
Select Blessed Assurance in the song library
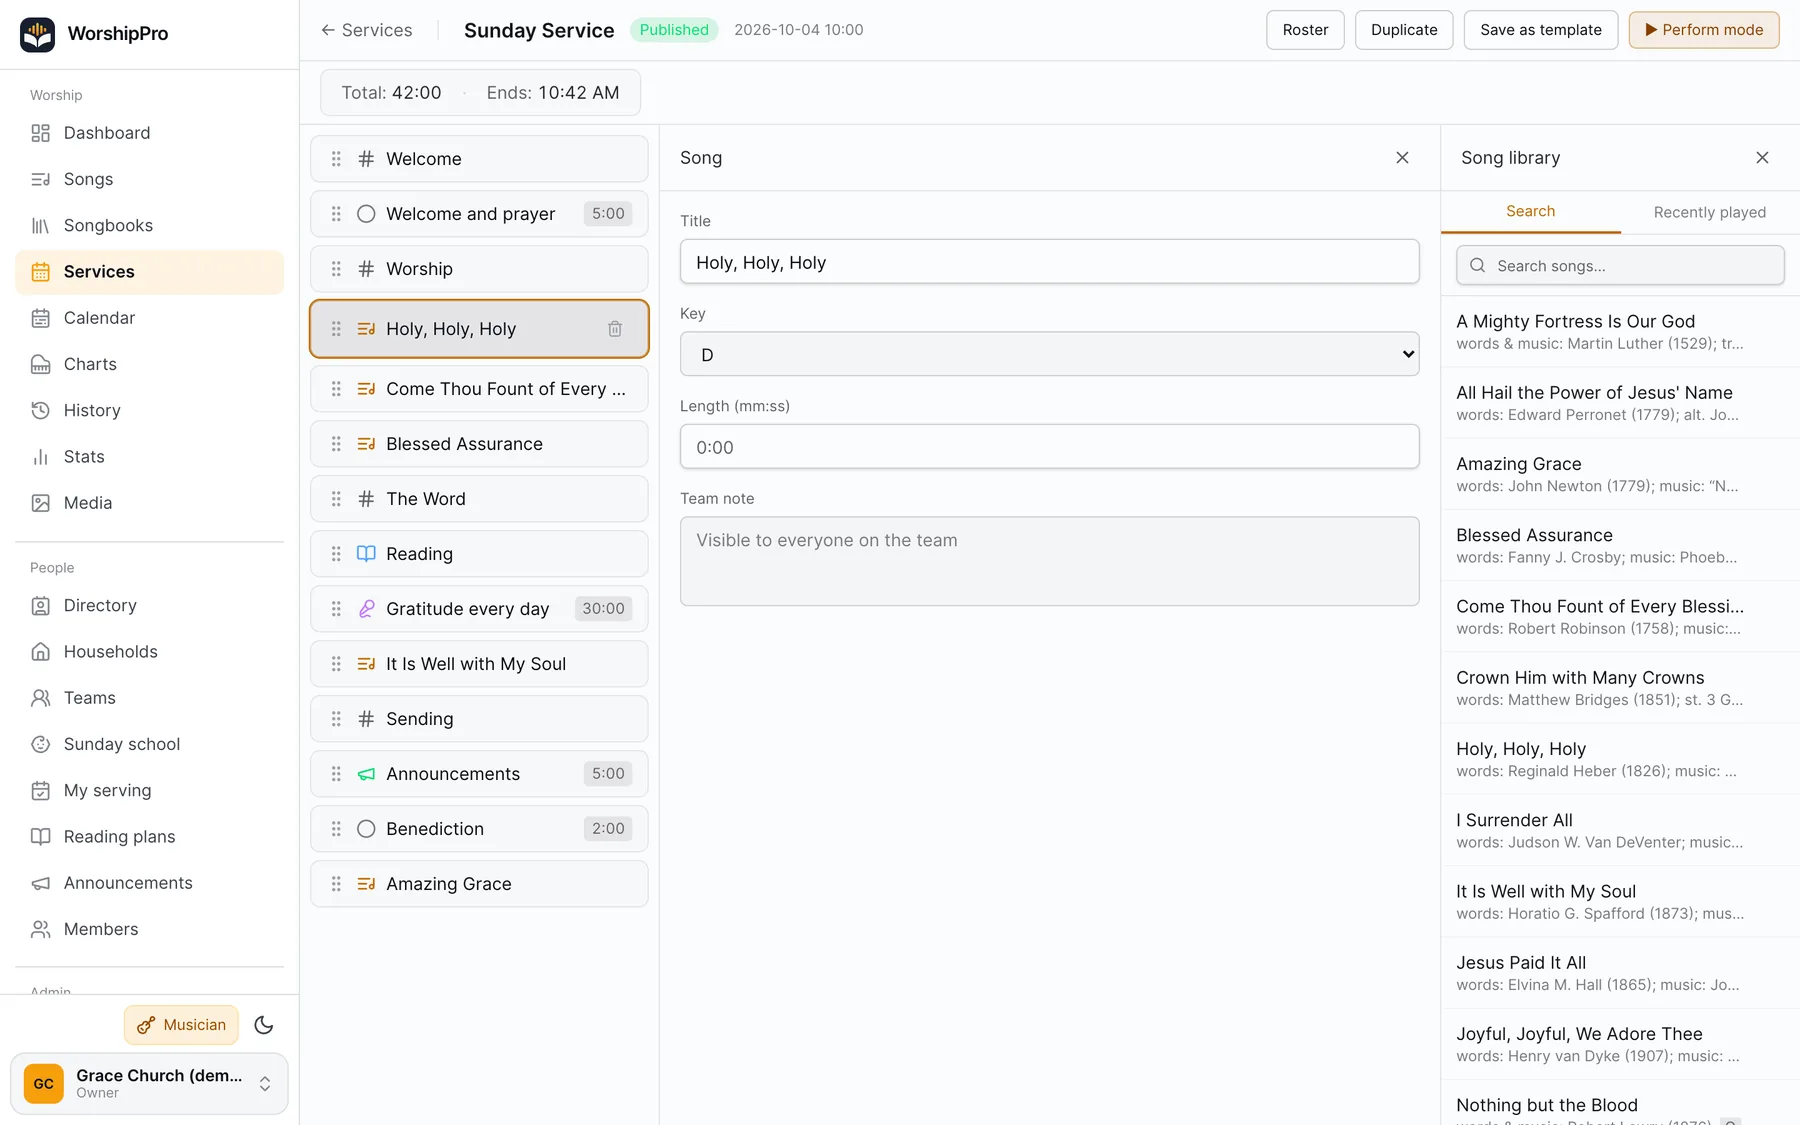[1620, 545]
